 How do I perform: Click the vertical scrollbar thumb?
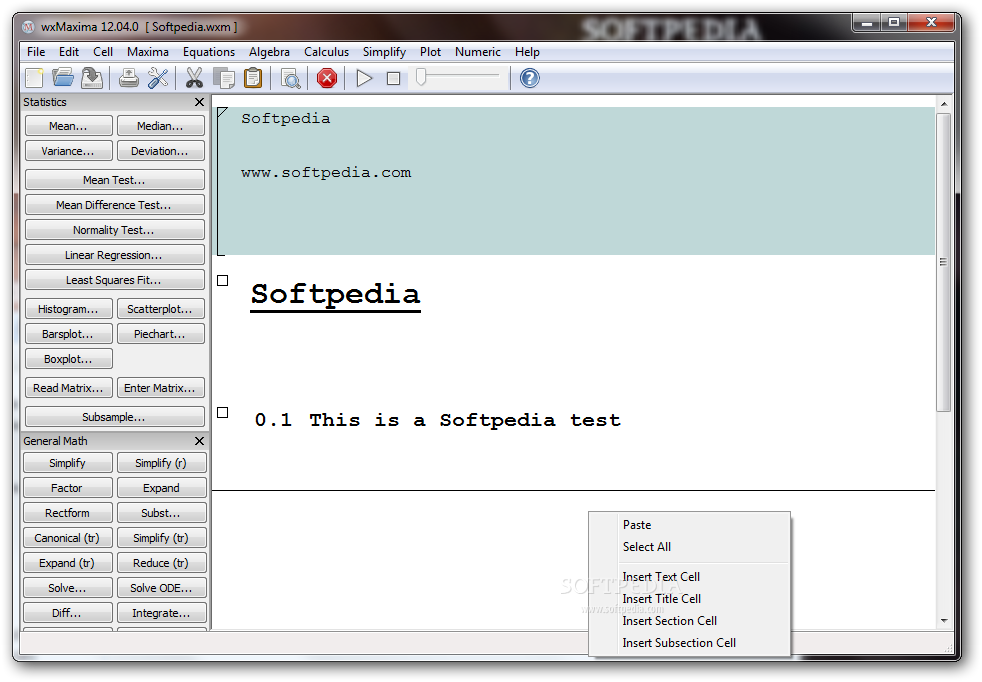point(944,262)
